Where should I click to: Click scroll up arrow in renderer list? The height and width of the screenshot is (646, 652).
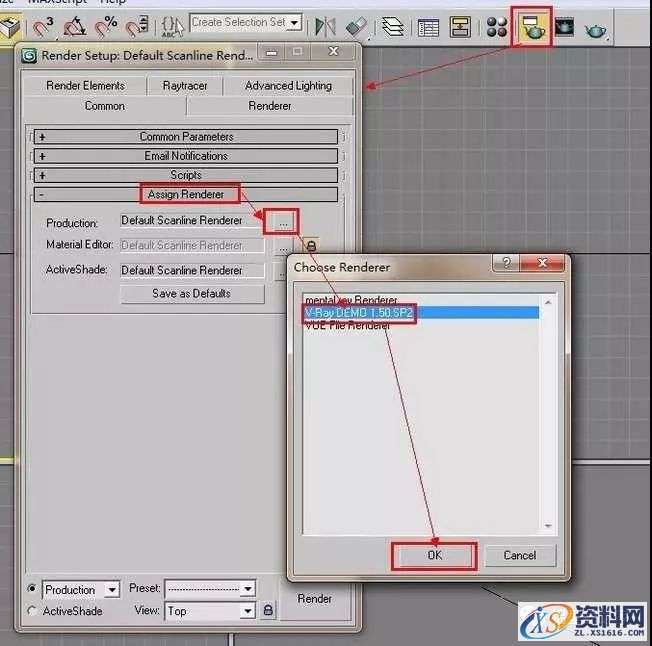point(548,303)
